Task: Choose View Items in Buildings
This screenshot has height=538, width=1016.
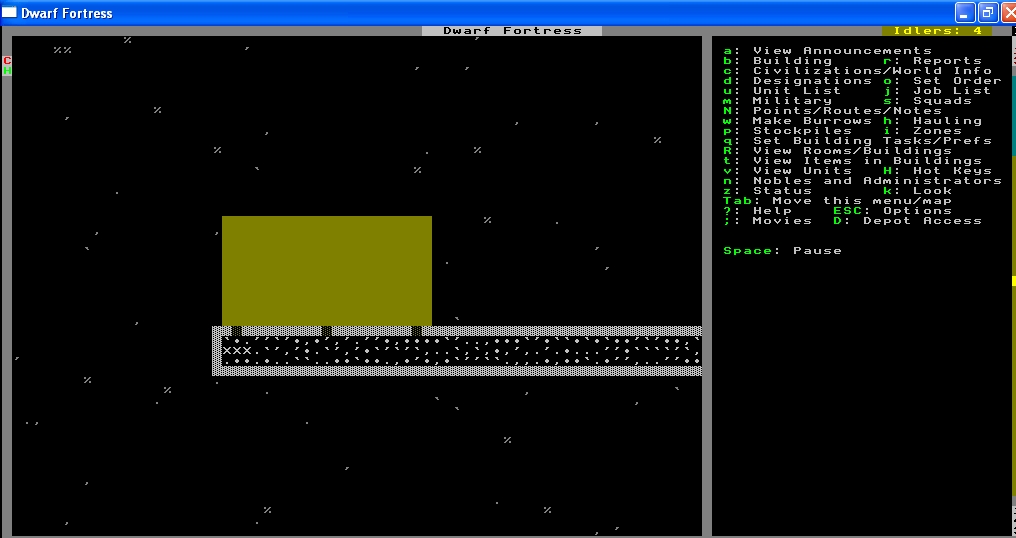Action: [853, 161]
